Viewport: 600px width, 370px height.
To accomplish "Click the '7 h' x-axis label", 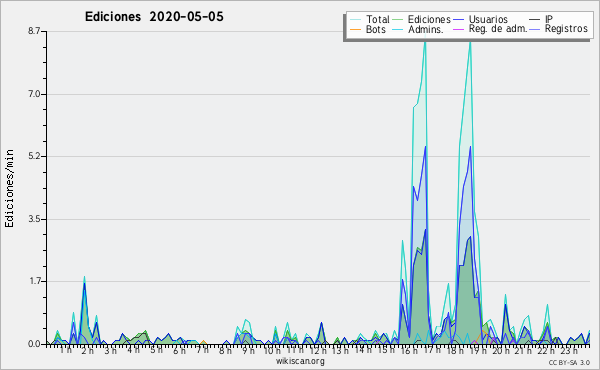I will (x=202, y=350).
